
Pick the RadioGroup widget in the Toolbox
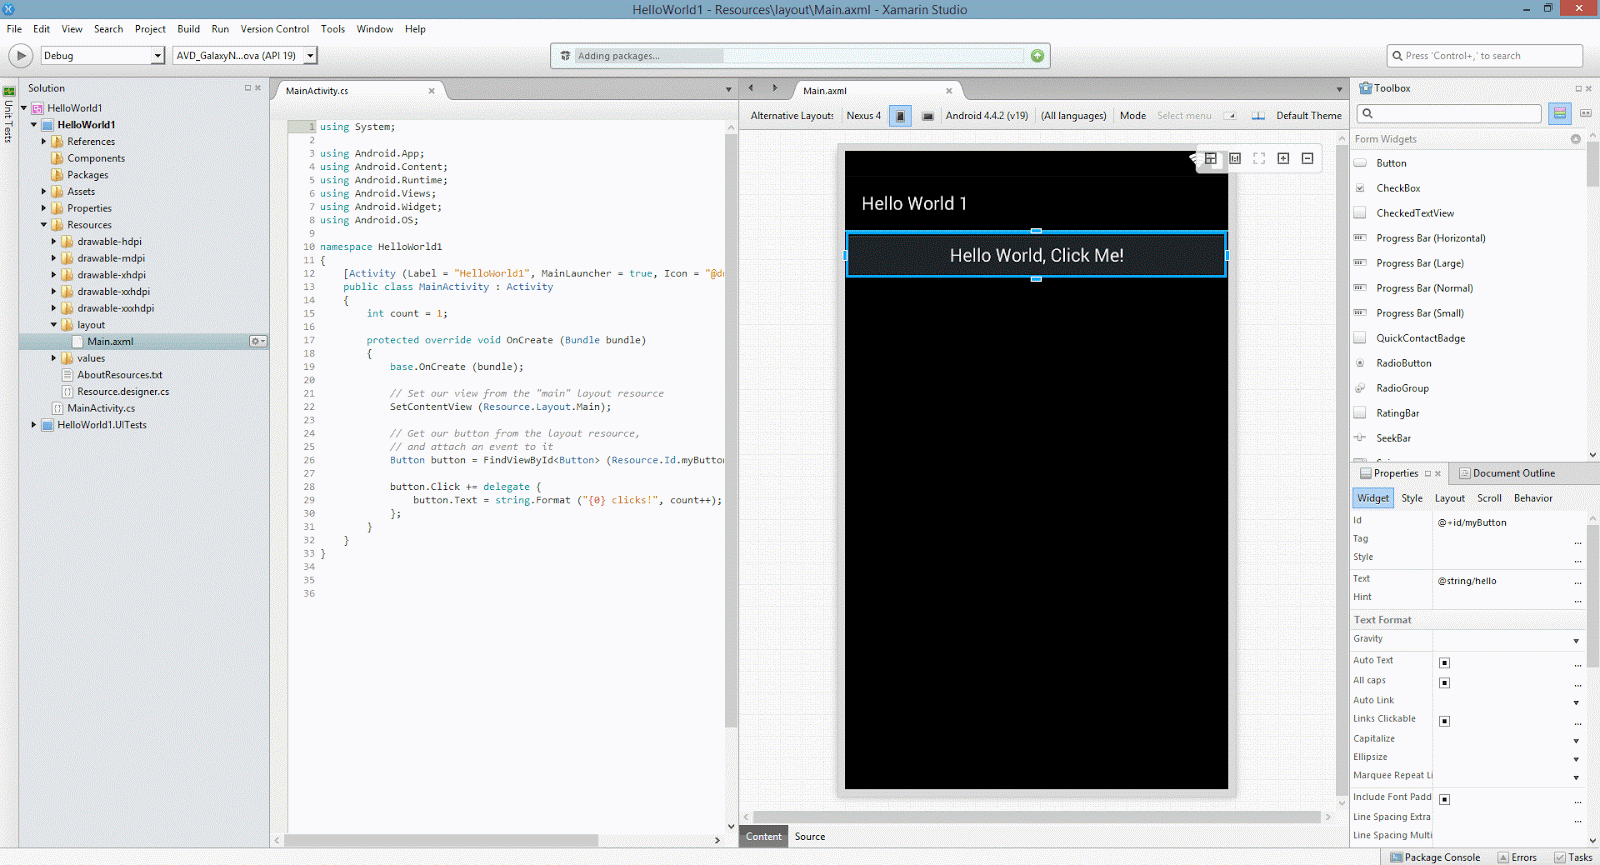coord(1402,388)
